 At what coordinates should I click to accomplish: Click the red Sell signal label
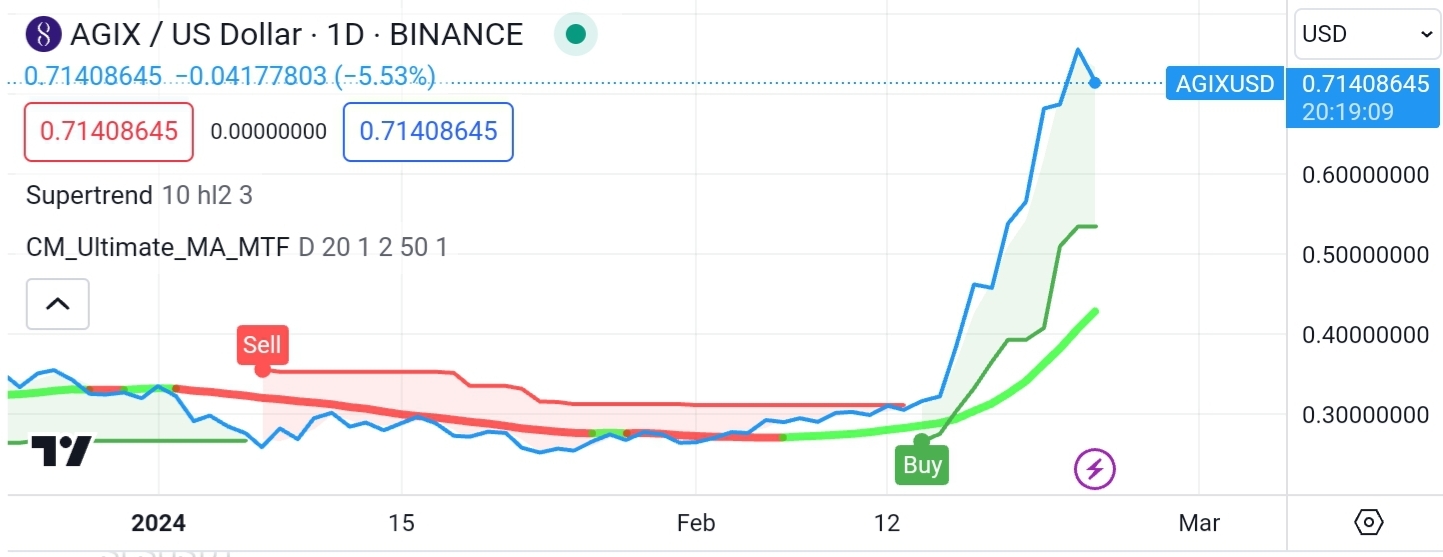[262, 345]
